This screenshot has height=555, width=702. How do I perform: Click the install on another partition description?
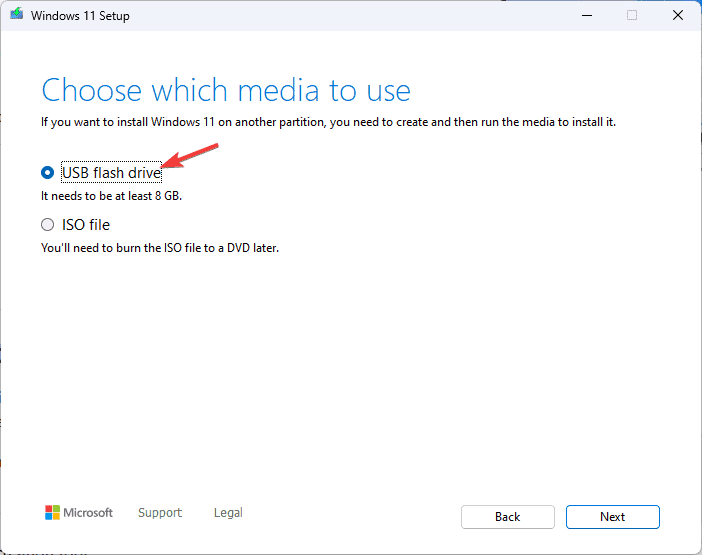[x=329, y=122]
